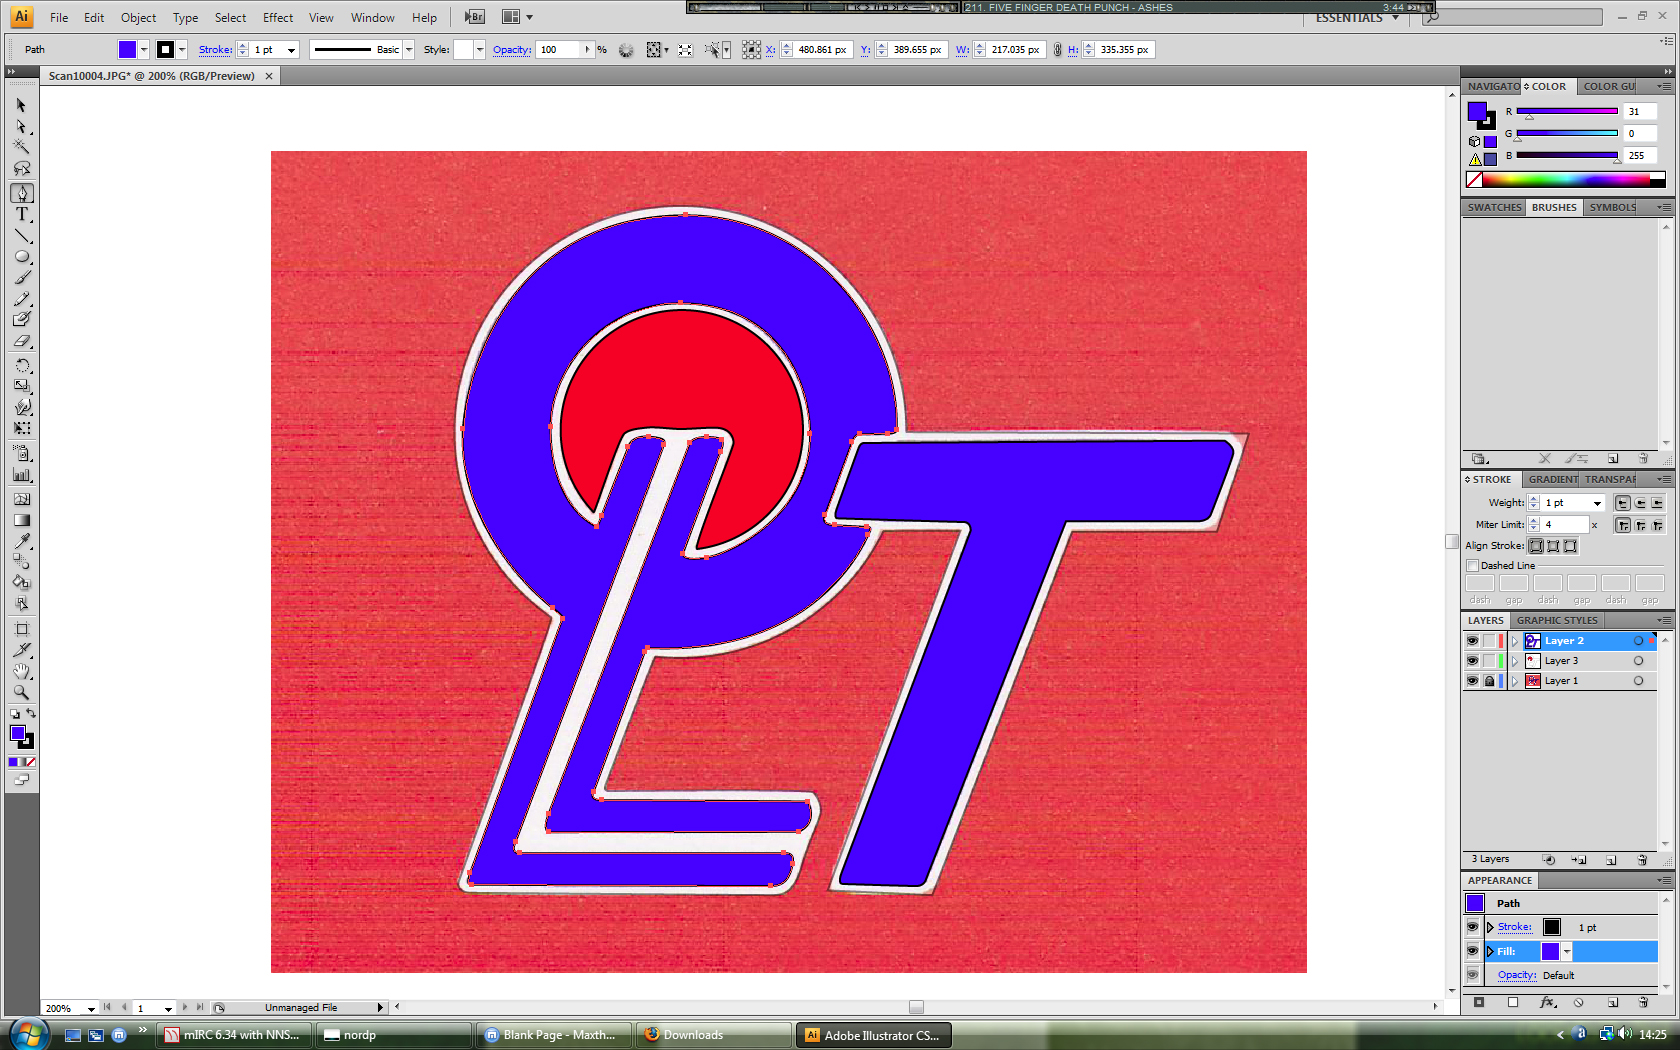
Task: Click the Opacity value field showing 100
Action: coord(559,50)
